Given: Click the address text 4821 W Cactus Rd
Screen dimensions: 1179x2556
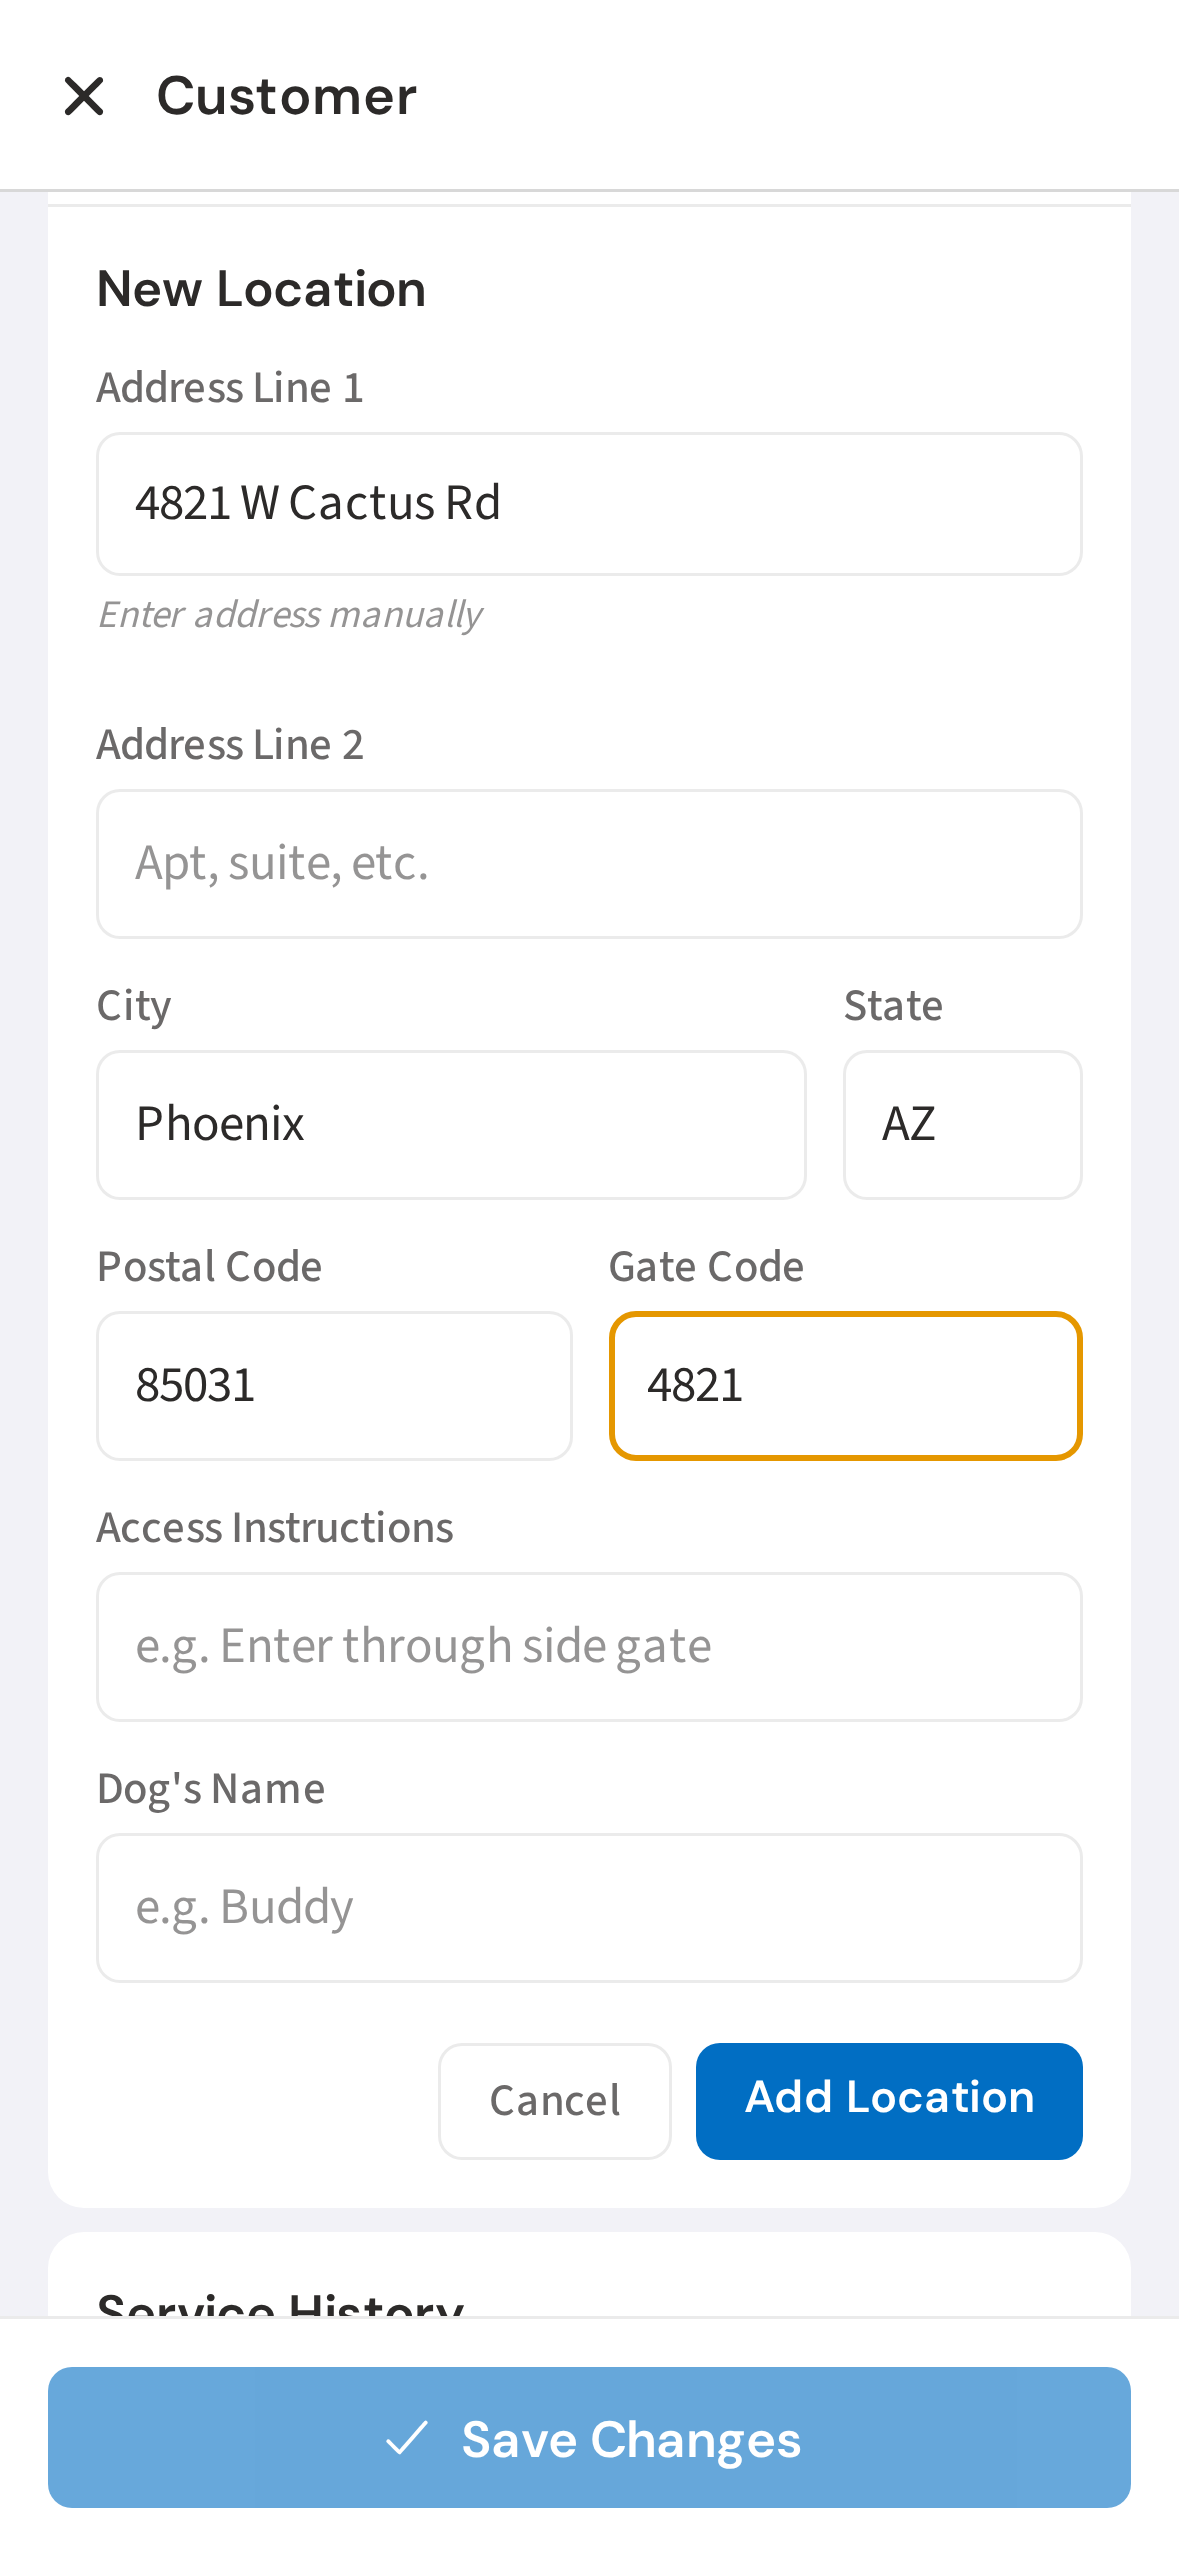Looking at the screenshot, I should [x=318, y=504].
